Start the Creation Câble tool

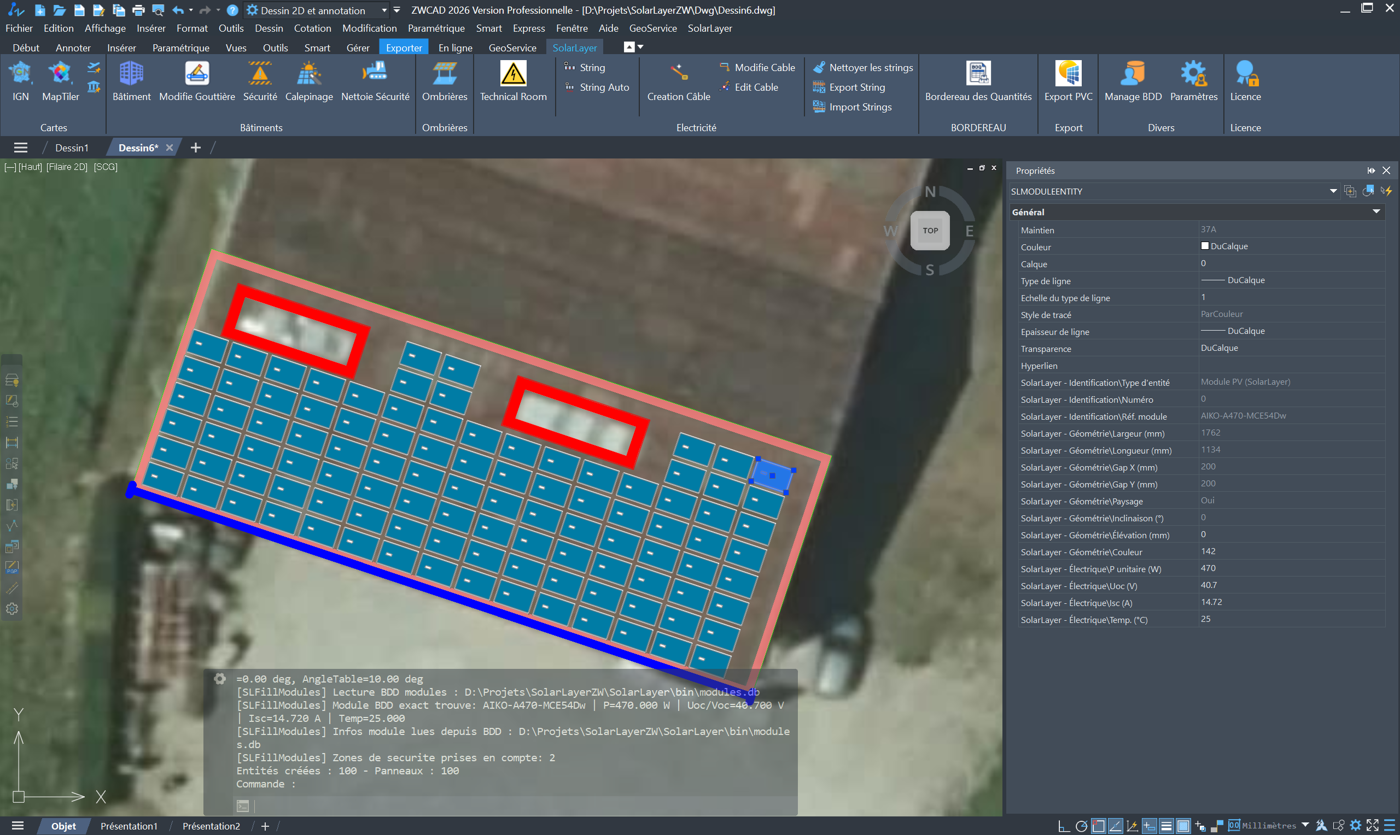679,80
